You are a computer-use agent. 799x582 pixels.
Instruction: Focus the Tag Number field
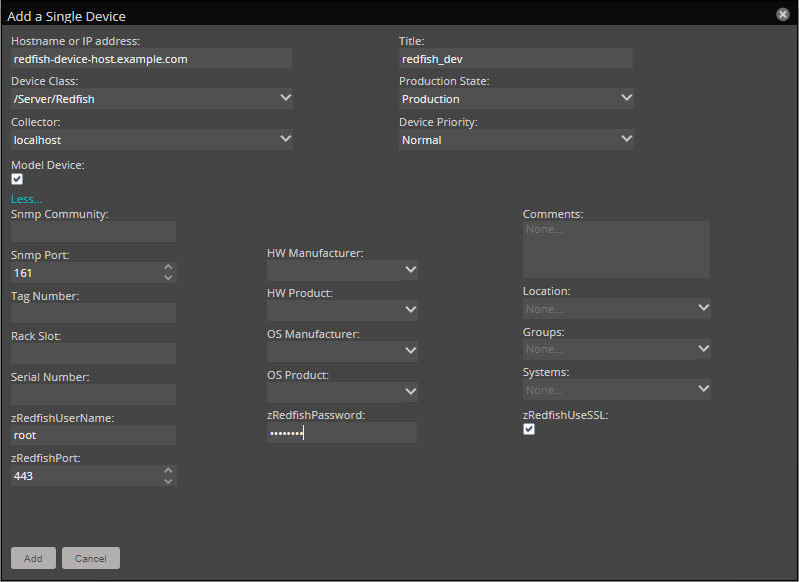coord(93,313)
